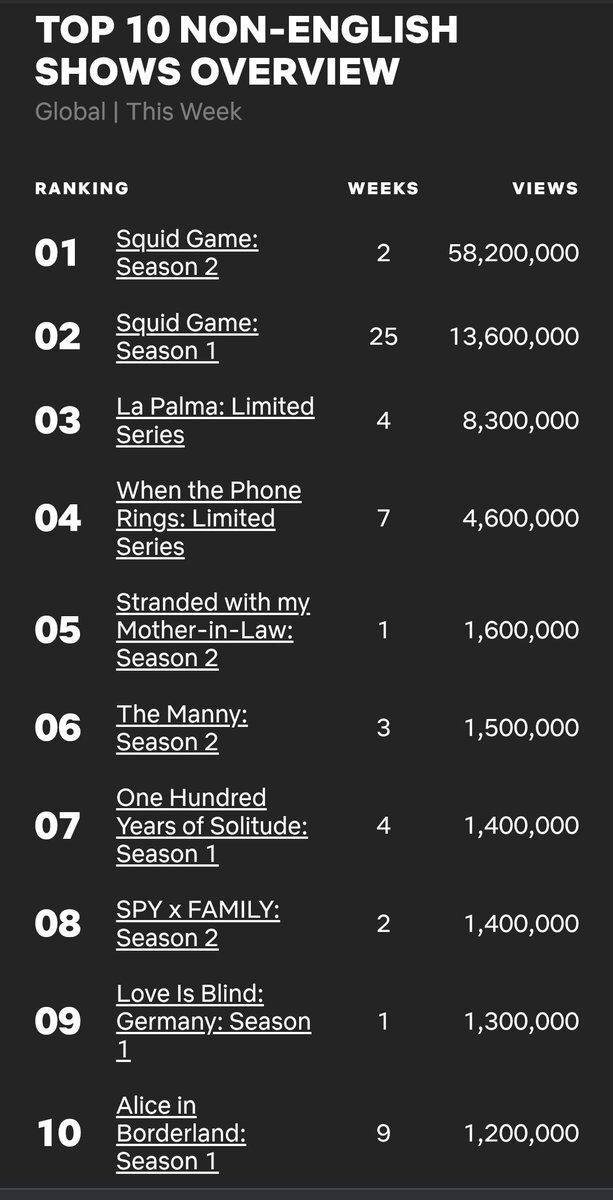The image size is (613, 1200).
Task: Click the Global | This Week subtitle
Action: coord(138,111)
